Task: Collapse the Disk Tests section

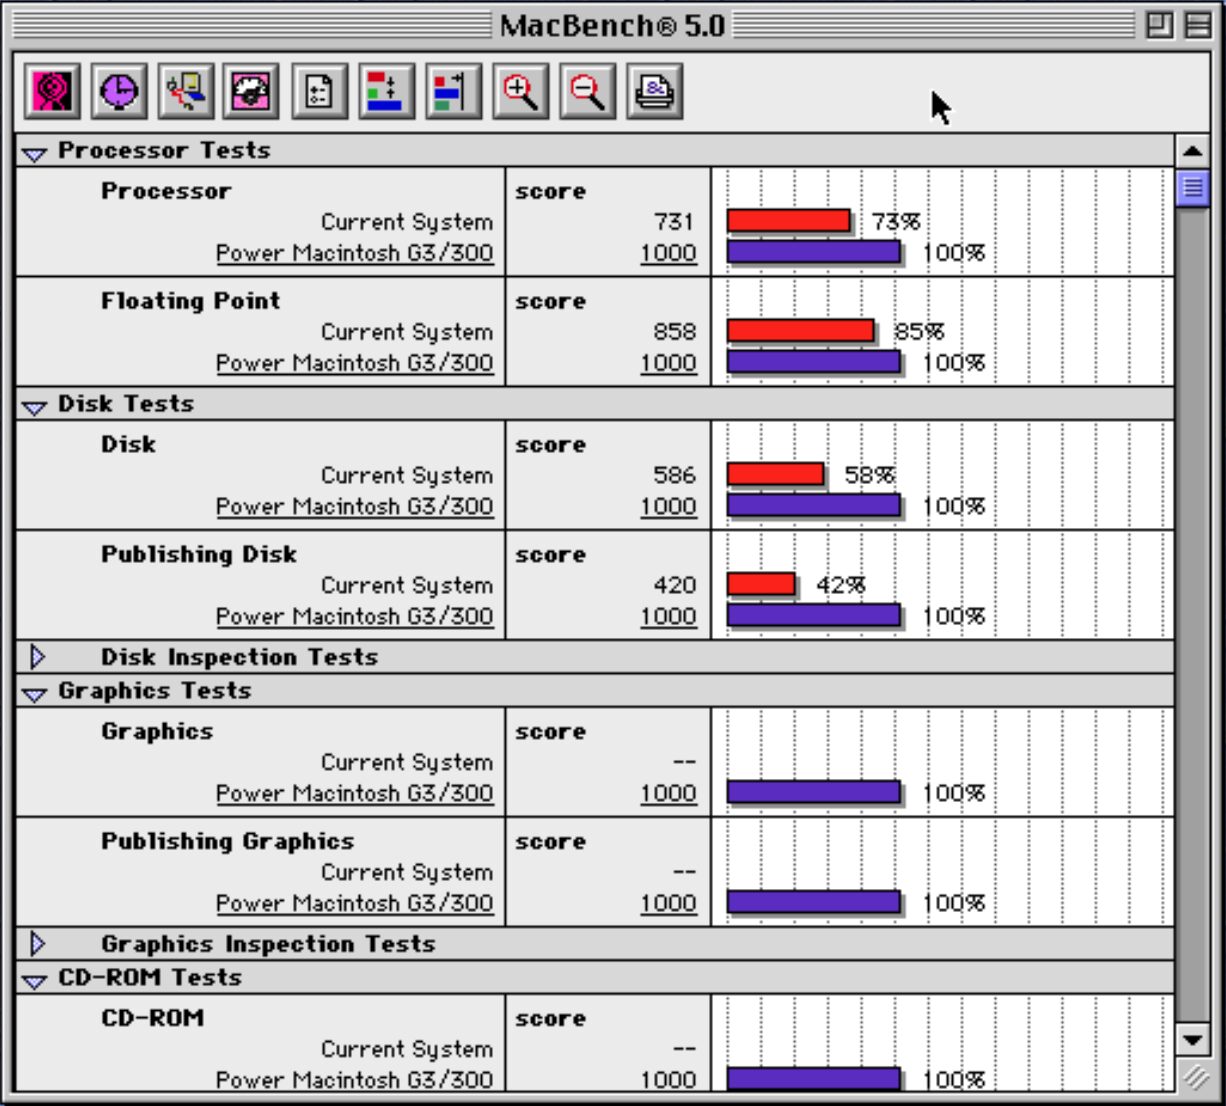Action: (x=35, y=406)
